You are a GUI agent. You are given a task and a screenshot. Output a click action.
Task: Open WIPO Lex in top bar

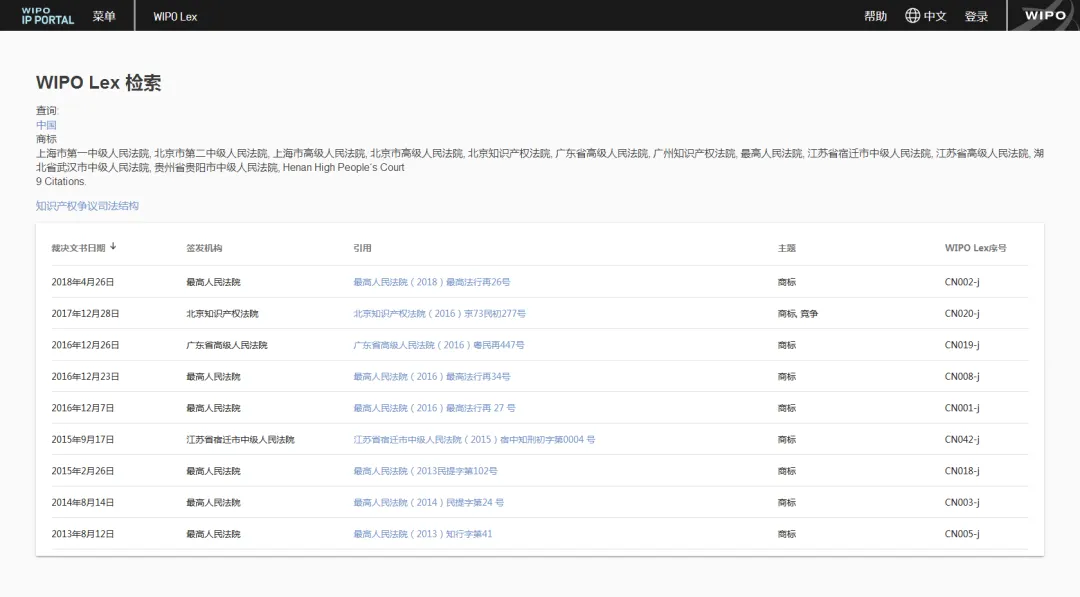coord(175,17)
